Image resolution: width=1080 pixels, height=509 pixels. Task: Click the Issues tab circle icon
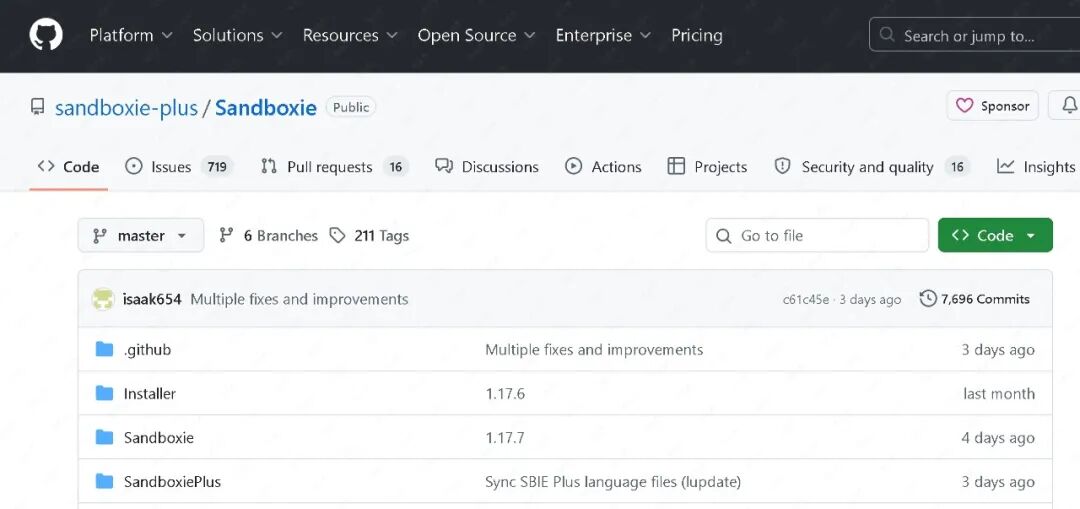pos(134,167)
